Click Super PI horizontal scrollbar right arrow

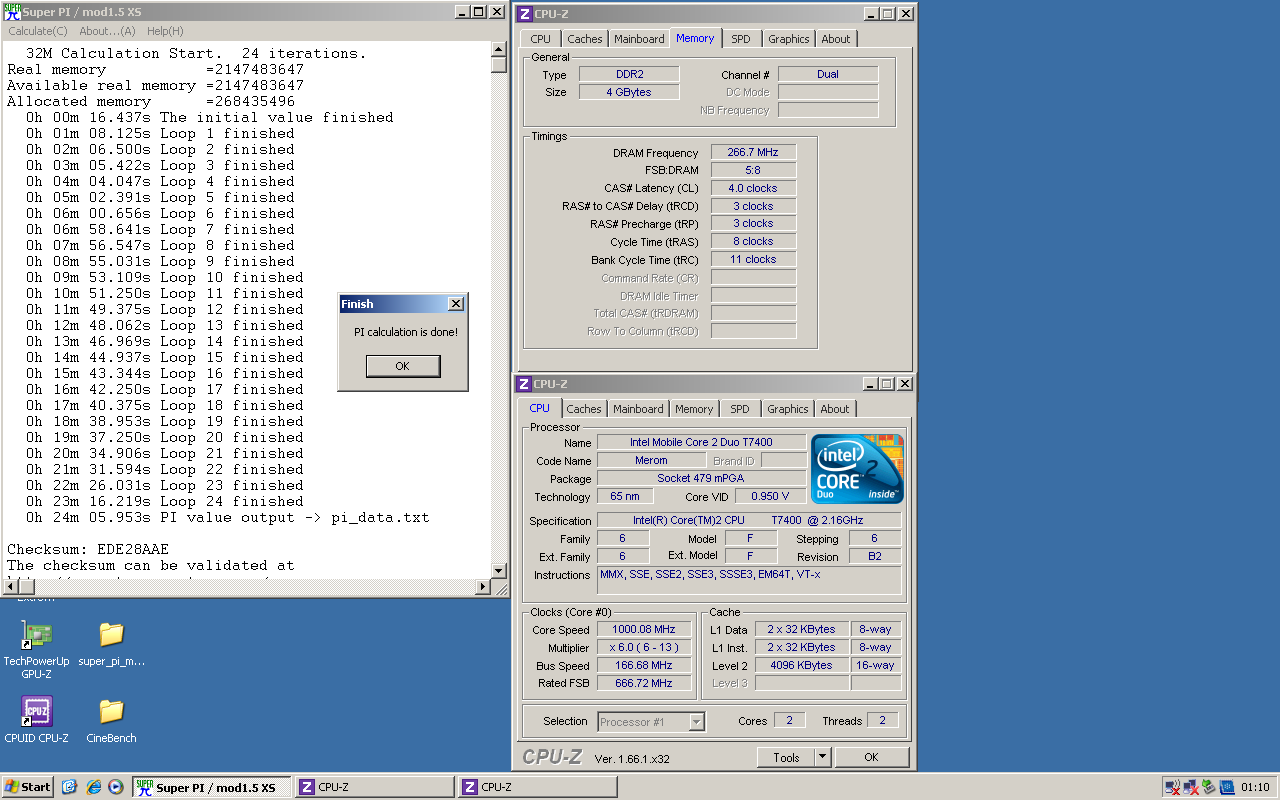[483, 587]
